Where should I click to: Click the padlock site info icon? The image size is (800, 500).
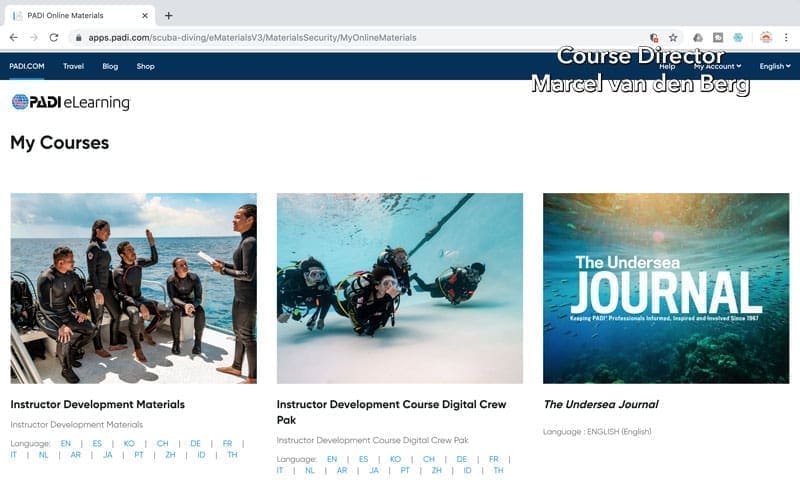click(78, 37)
